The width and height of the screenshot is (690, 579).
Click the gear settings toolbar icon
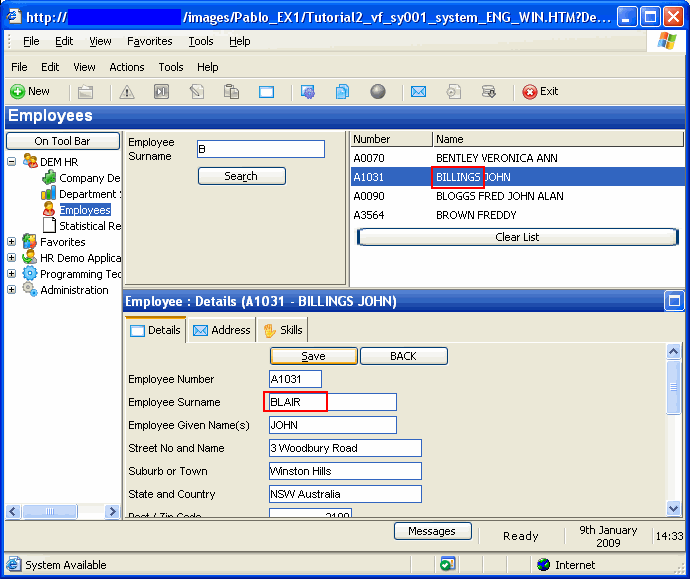pyautogui.click(x=308, y=92)
